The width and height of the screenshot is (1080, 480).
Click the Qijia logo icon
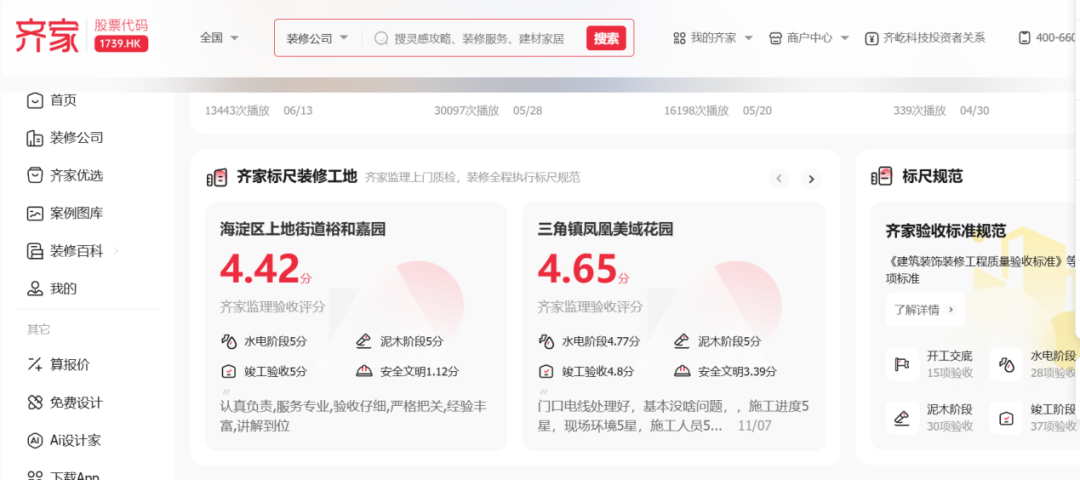point(46,36)
